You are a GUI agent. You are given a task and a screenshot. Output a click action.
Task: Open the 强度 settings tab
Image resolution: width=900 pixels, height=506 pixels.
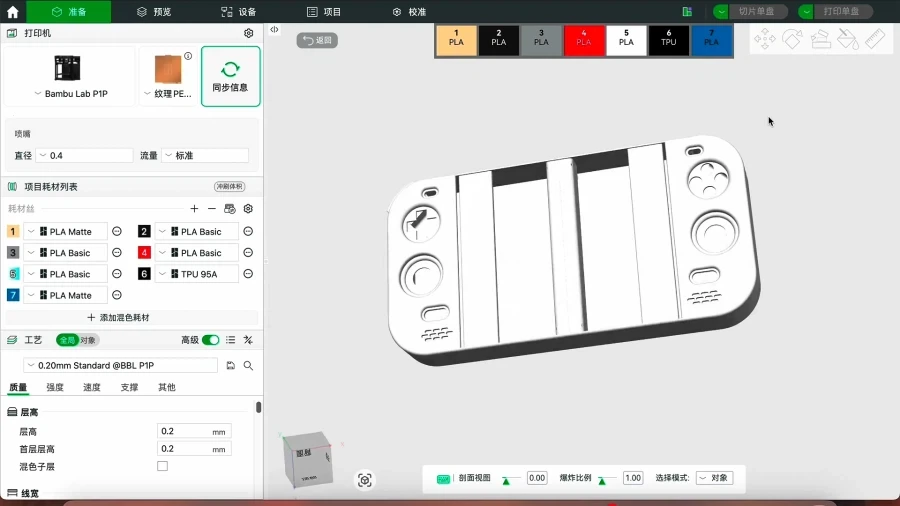coord(55,387)
